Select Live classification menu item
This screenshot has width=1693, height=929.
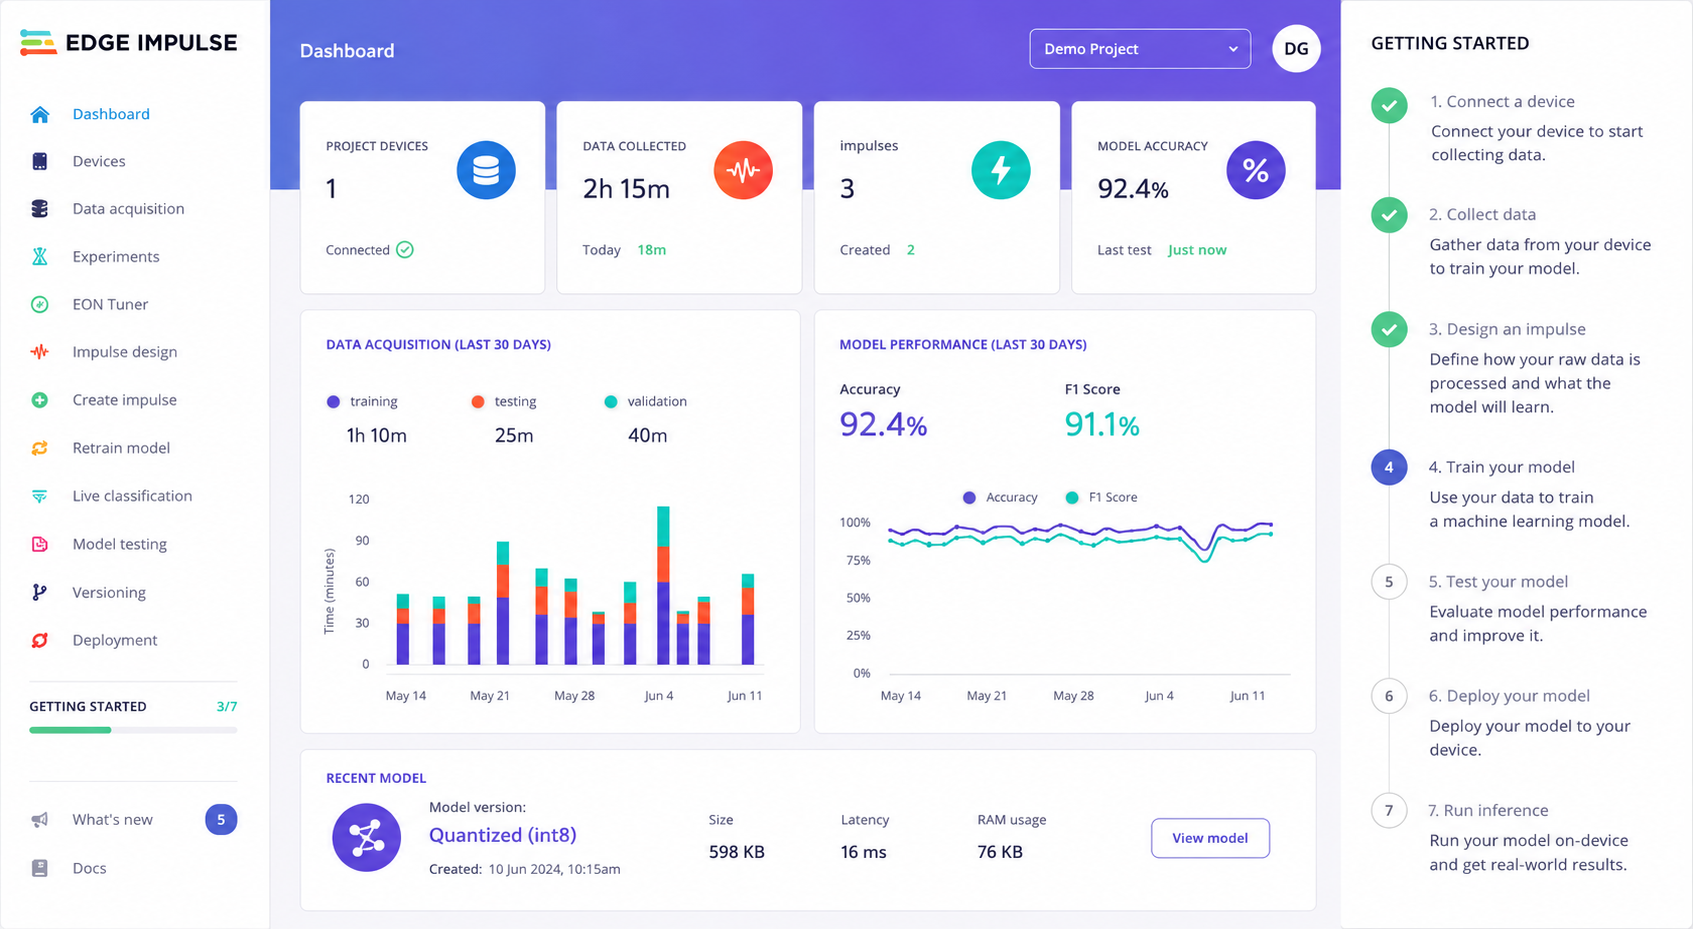tap(132, 496)
